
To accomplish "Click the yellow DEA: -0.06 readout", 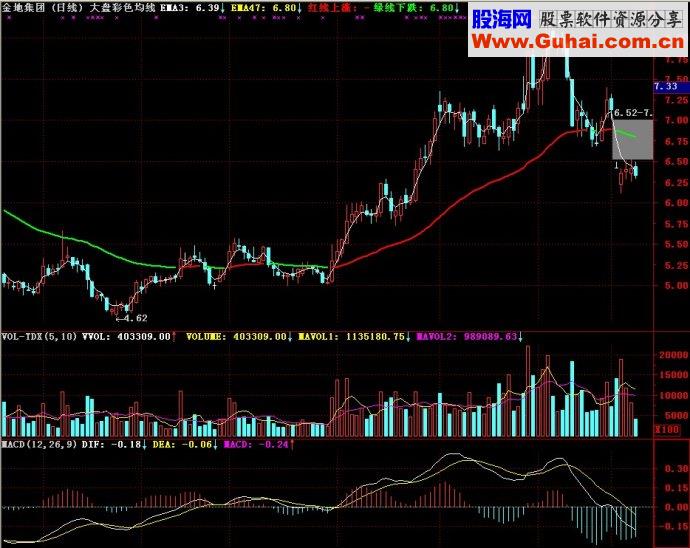I will point(185,445).
